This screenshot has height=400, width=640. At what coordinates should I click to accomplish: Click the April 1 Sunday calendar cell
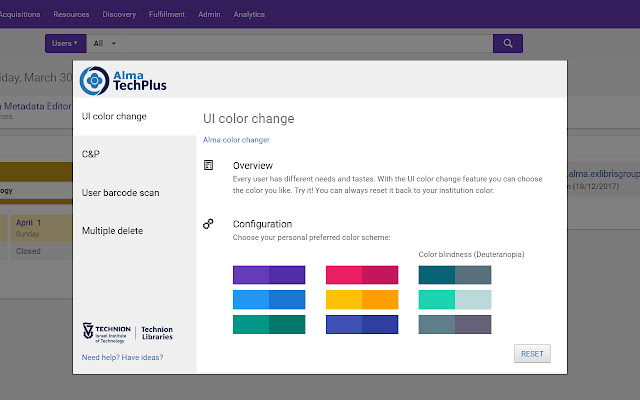[41, 228]
